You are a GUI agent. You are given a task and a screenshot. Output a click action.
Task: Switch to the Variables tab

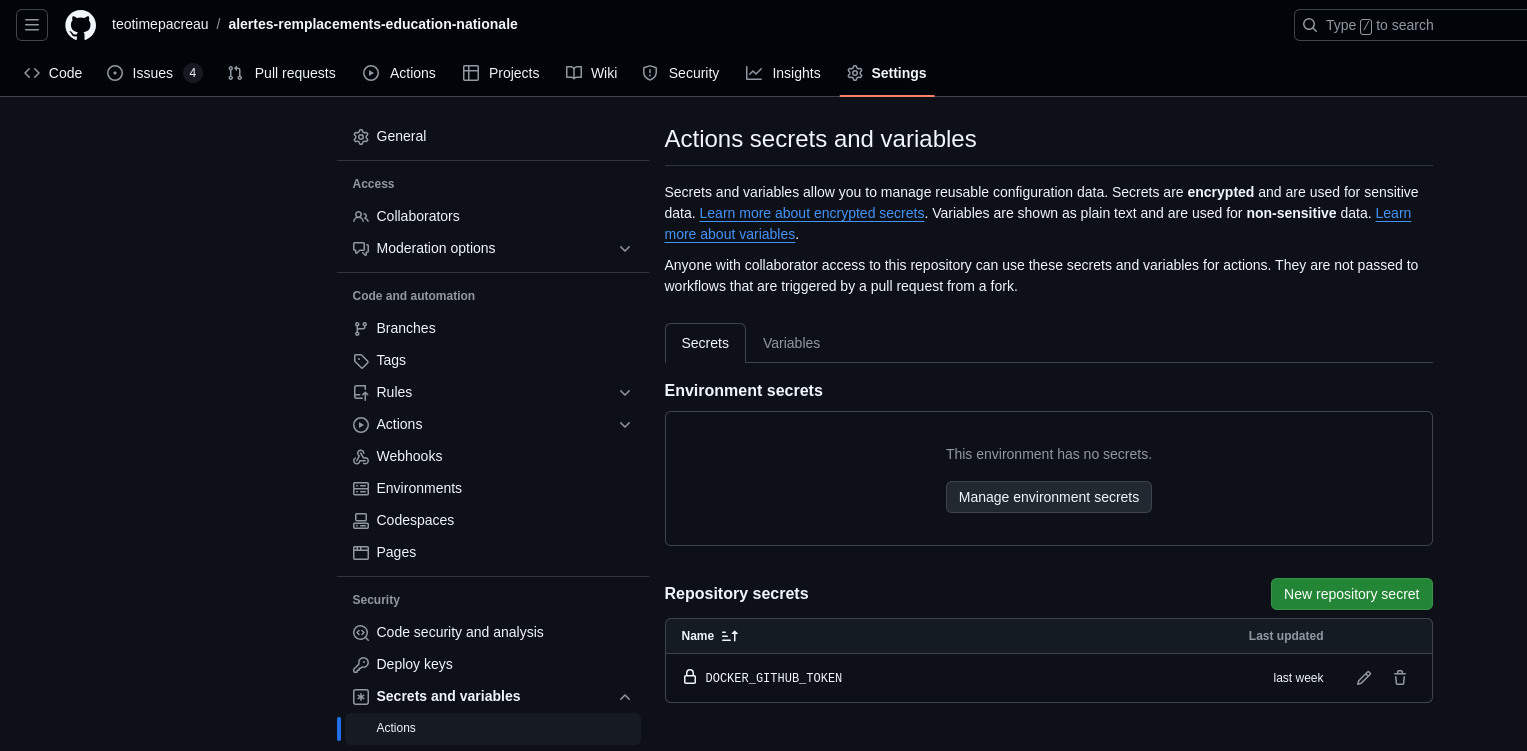pos(791,343)
